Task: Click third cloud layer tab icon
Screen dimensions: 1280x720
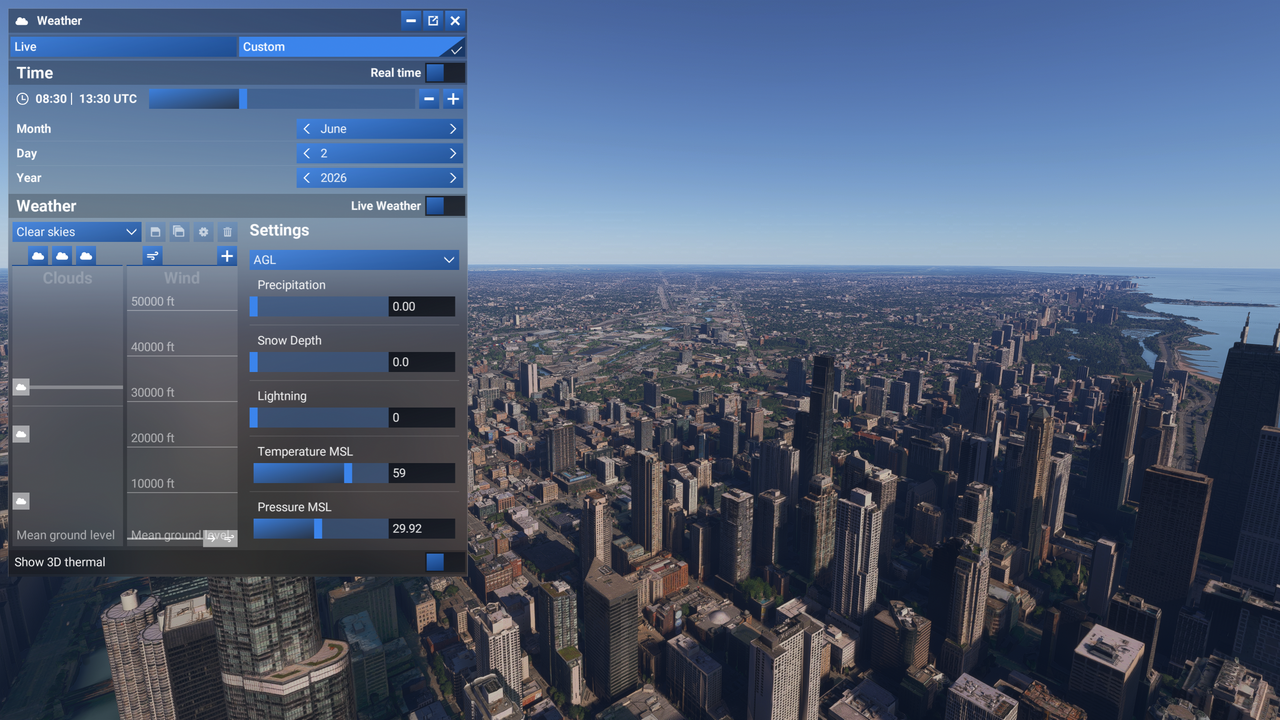Action: pos(86,256)
